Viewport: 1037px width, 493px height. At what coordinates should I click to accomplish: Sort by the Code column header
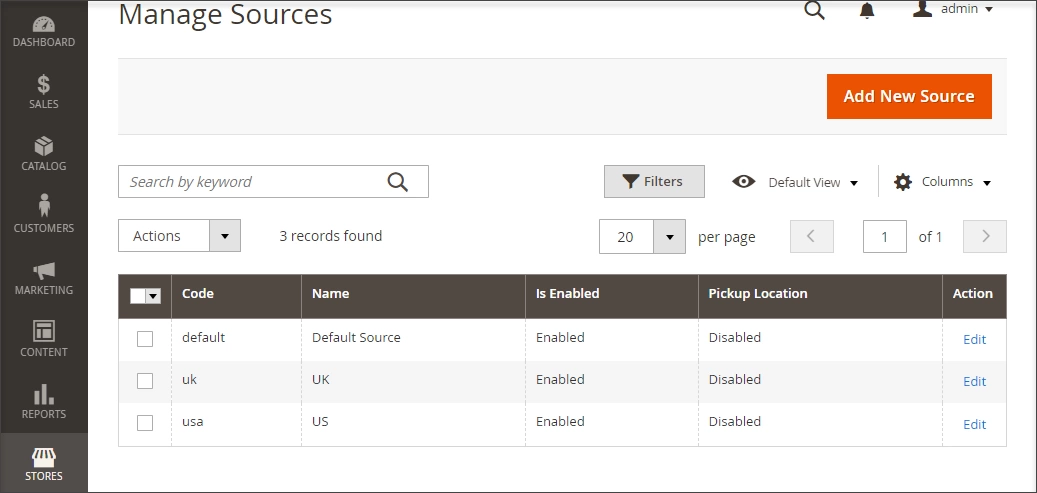(x=236, y=294)
